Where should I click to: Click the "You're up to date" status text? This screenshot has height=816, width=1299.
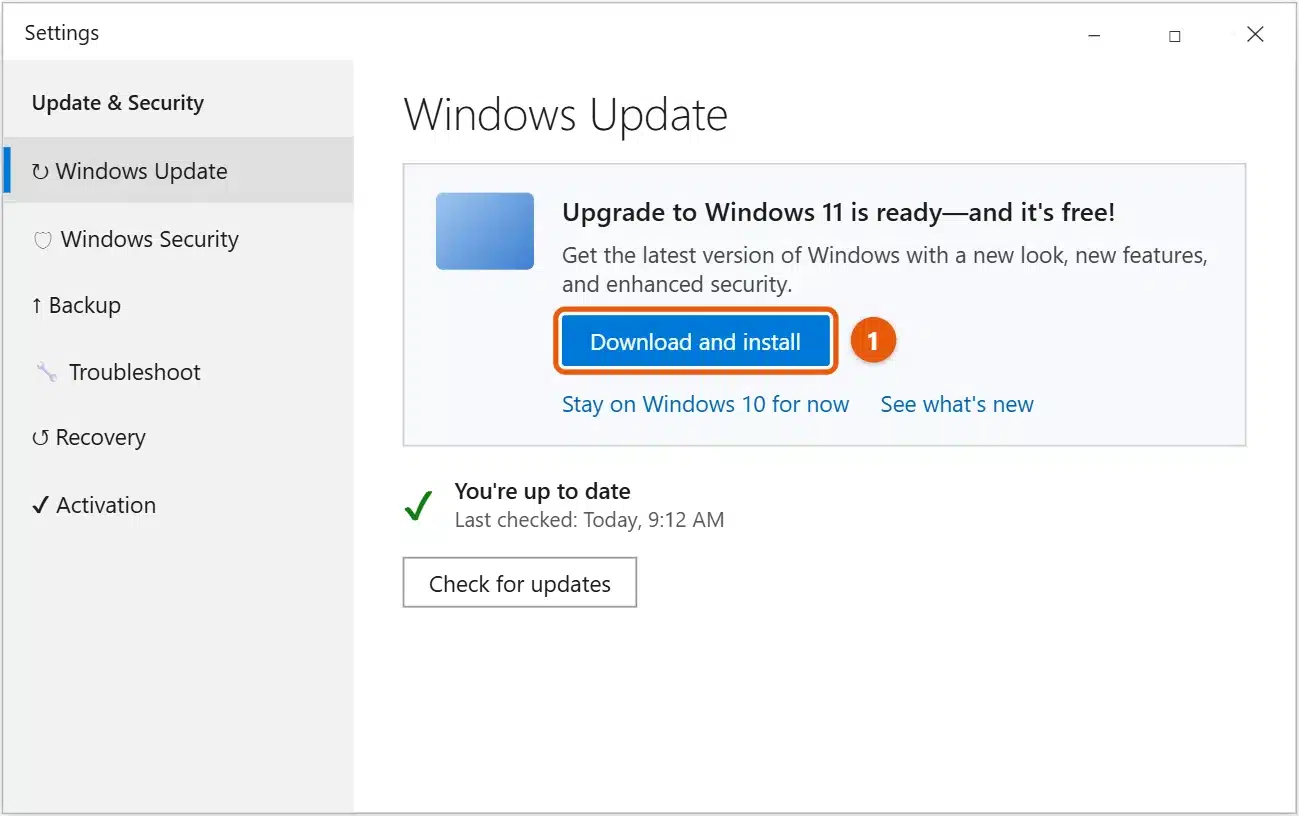(x=542, y=491)
